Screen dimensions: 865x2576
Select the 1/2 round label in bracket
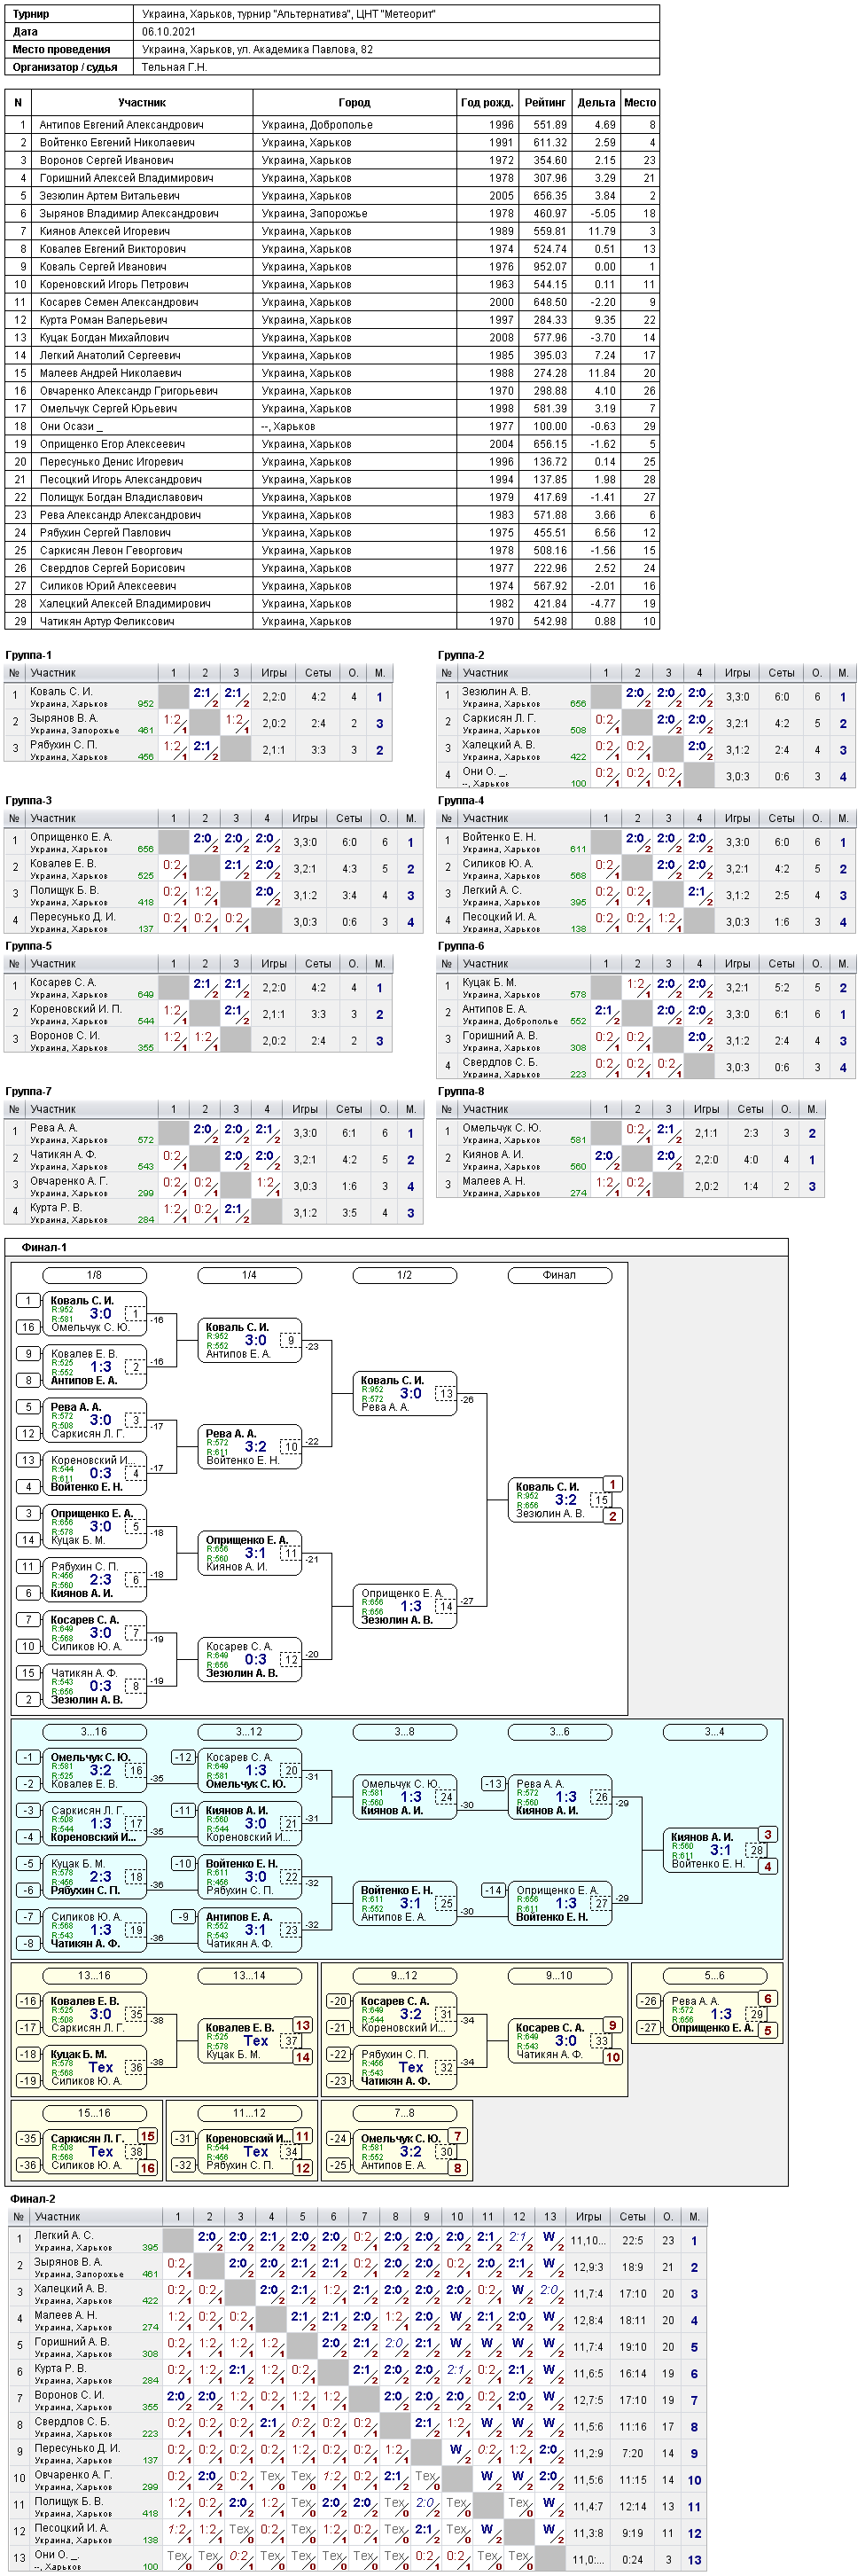pos(404,1275)
